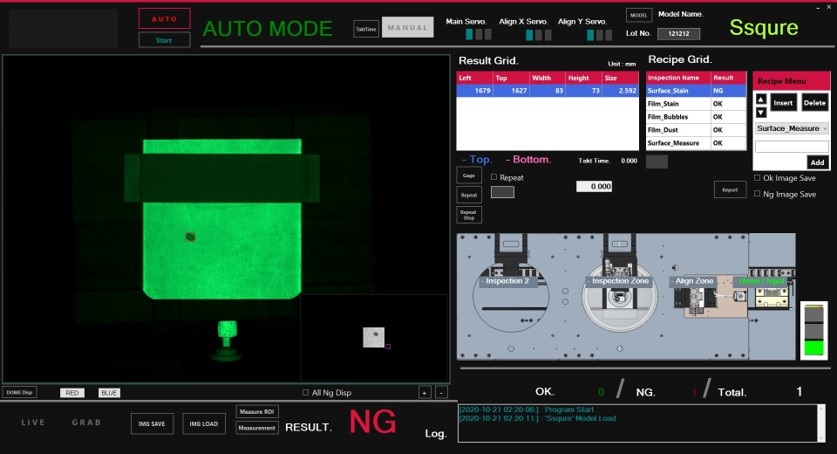Click the Inspection 2 station on machine map
The height and width of the screenshot is (454, 837).
click(x=504, y=281)
